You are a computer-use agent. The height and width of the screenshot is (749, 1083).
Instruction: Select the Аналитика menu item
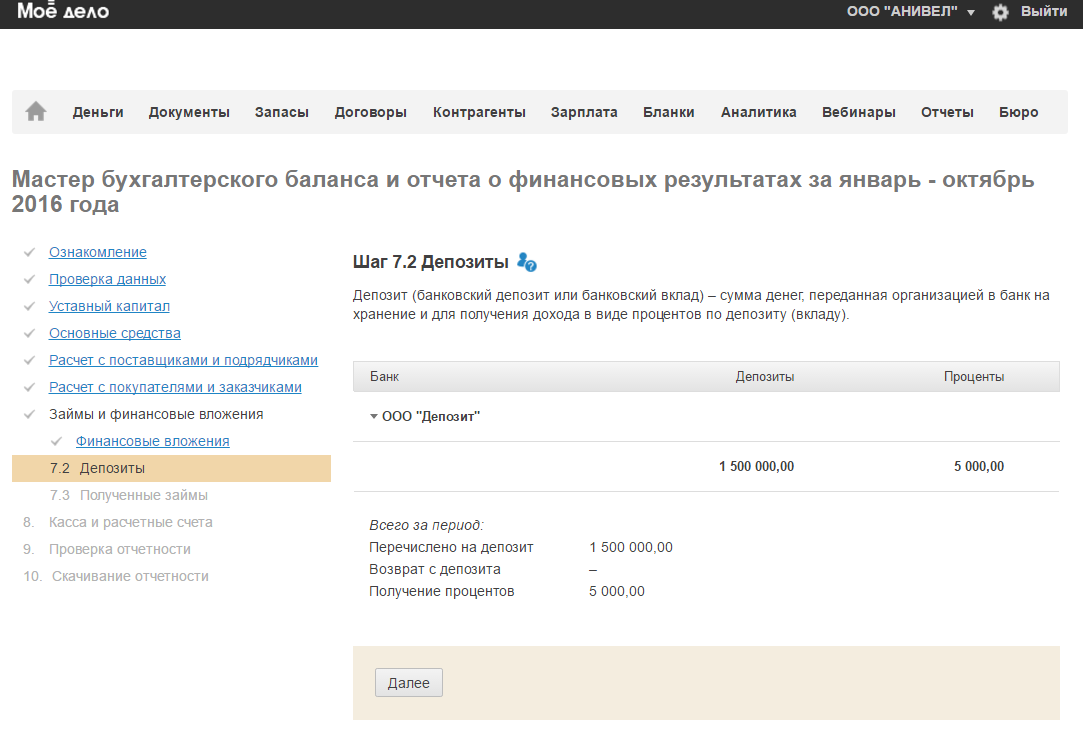click(758, 112)
